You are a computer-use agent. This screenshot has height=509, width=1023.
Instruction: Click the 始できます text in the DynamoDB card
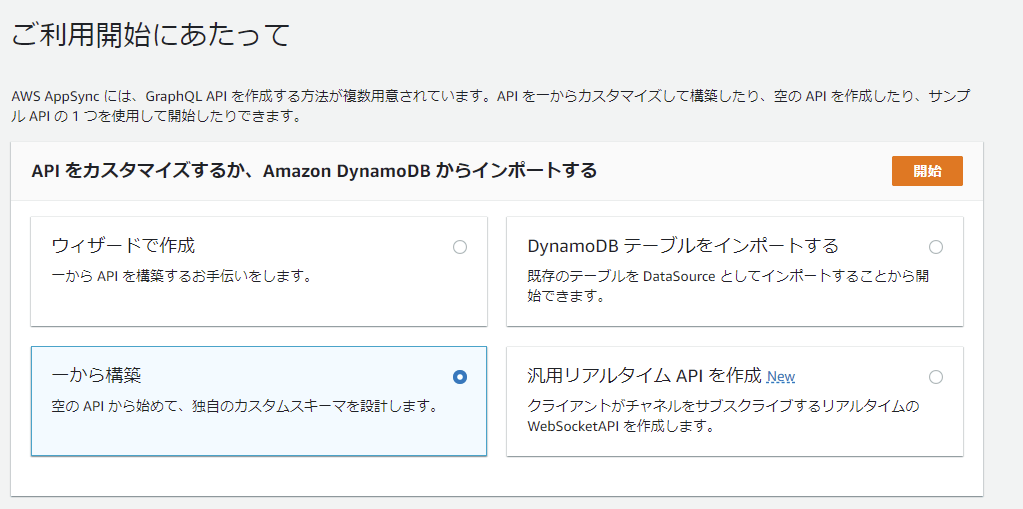click(565, 296)
